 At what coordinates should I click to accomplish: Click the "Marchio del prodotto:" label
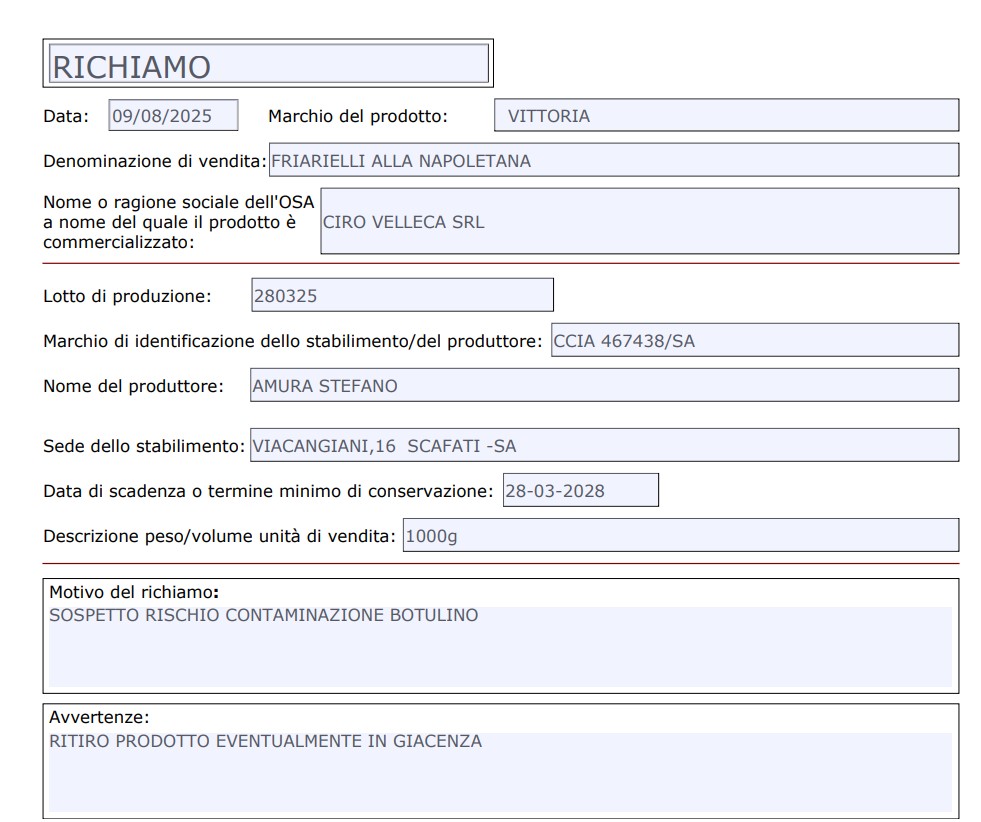click(x=357, y=116)
